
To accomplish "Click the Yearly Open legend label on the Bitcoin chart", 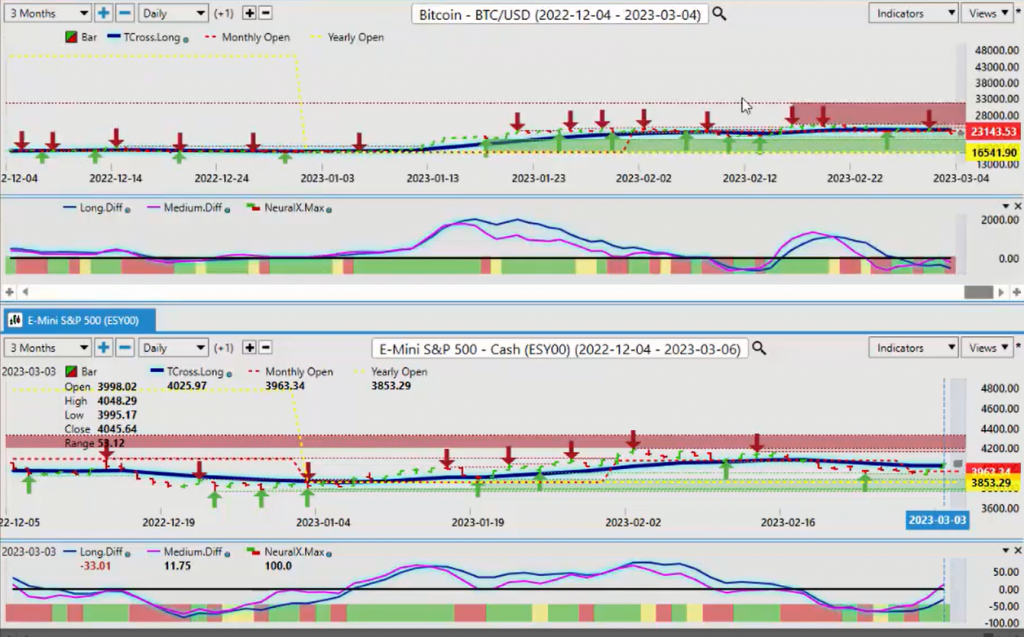I will coord(355,37).
